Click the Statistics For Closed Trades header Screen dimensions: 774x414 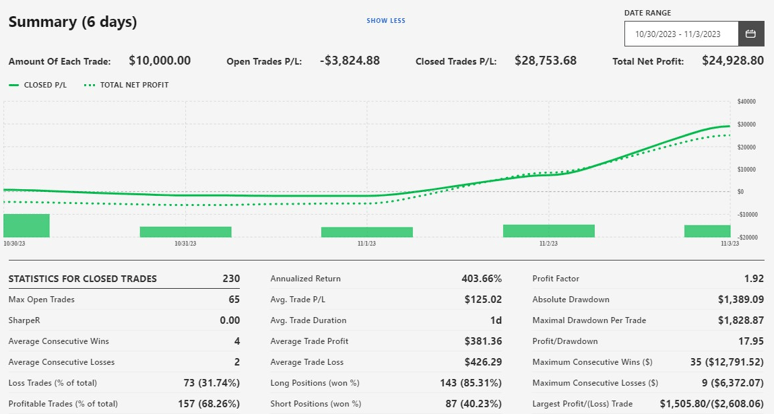(x=83, y=279)
